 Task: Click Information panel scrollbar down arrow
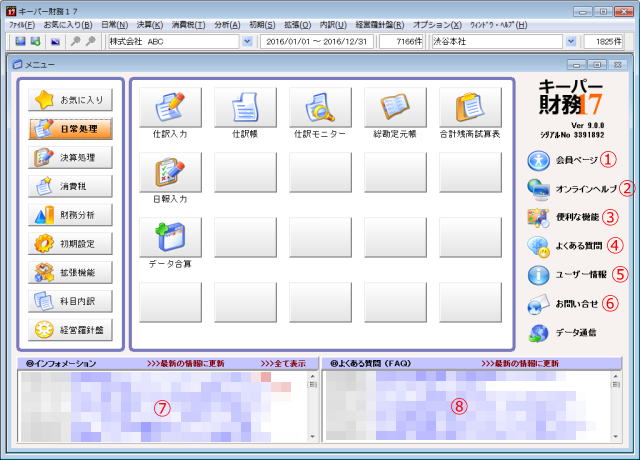[x=313, y=437]
